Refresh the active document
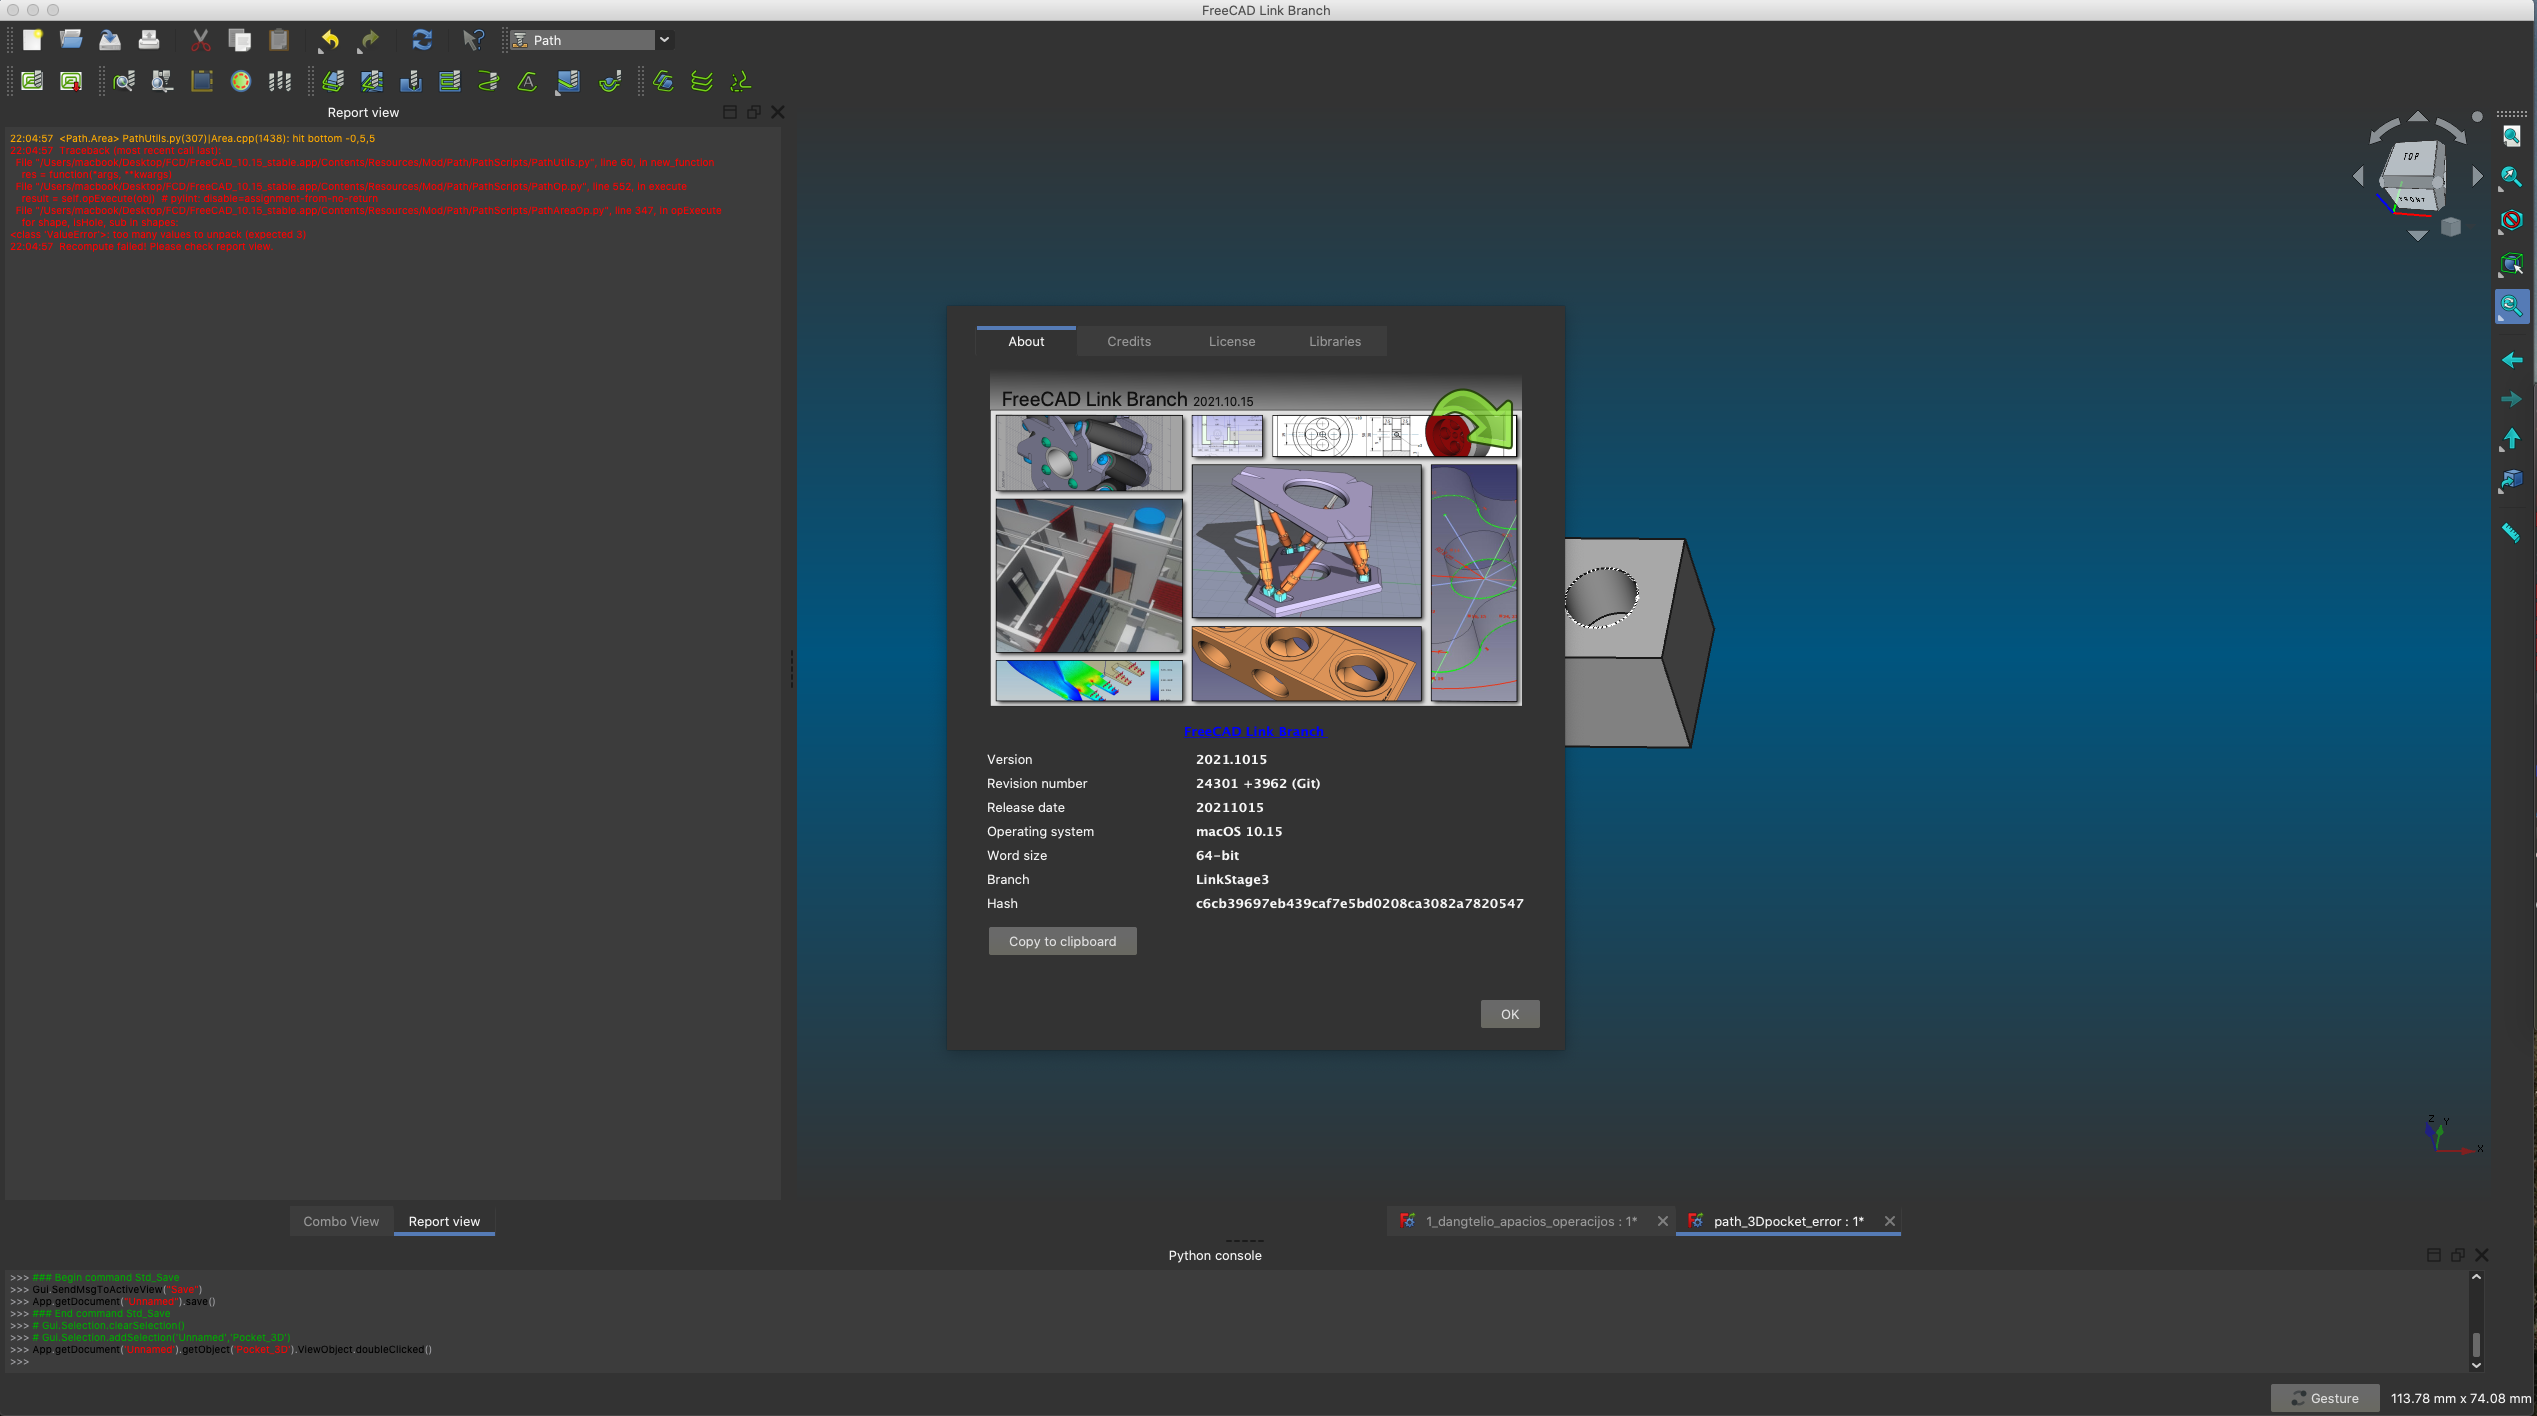2537x1416 pixels. tap(421, 40)
